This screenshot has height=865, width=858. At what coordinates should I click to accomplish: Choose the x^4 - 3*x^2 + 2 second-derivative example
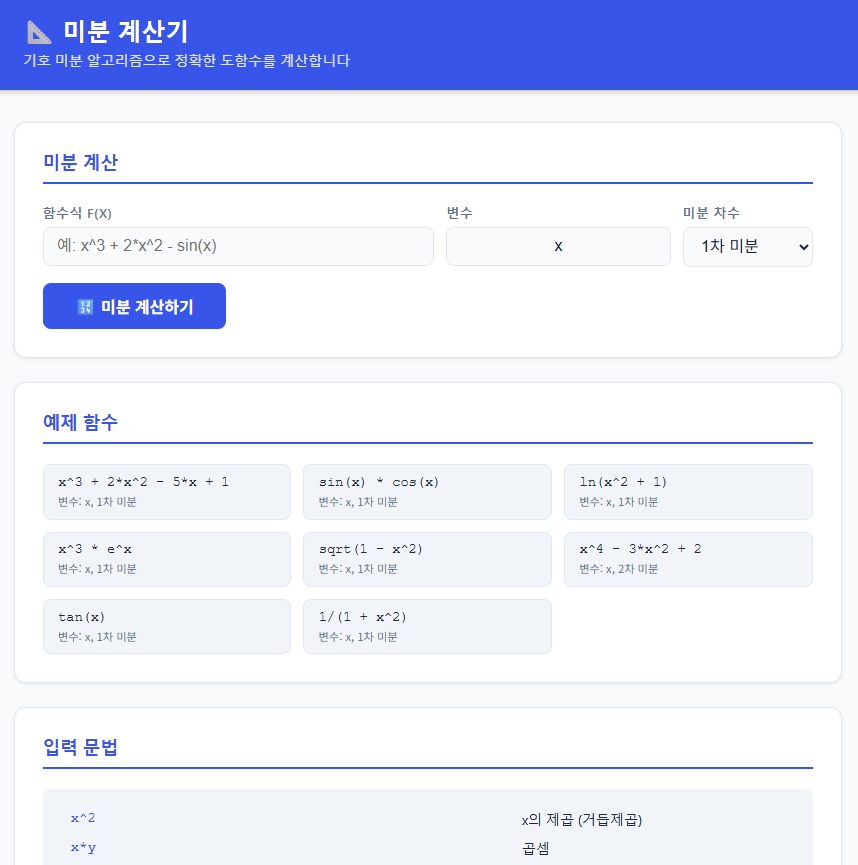coord(687,559)
